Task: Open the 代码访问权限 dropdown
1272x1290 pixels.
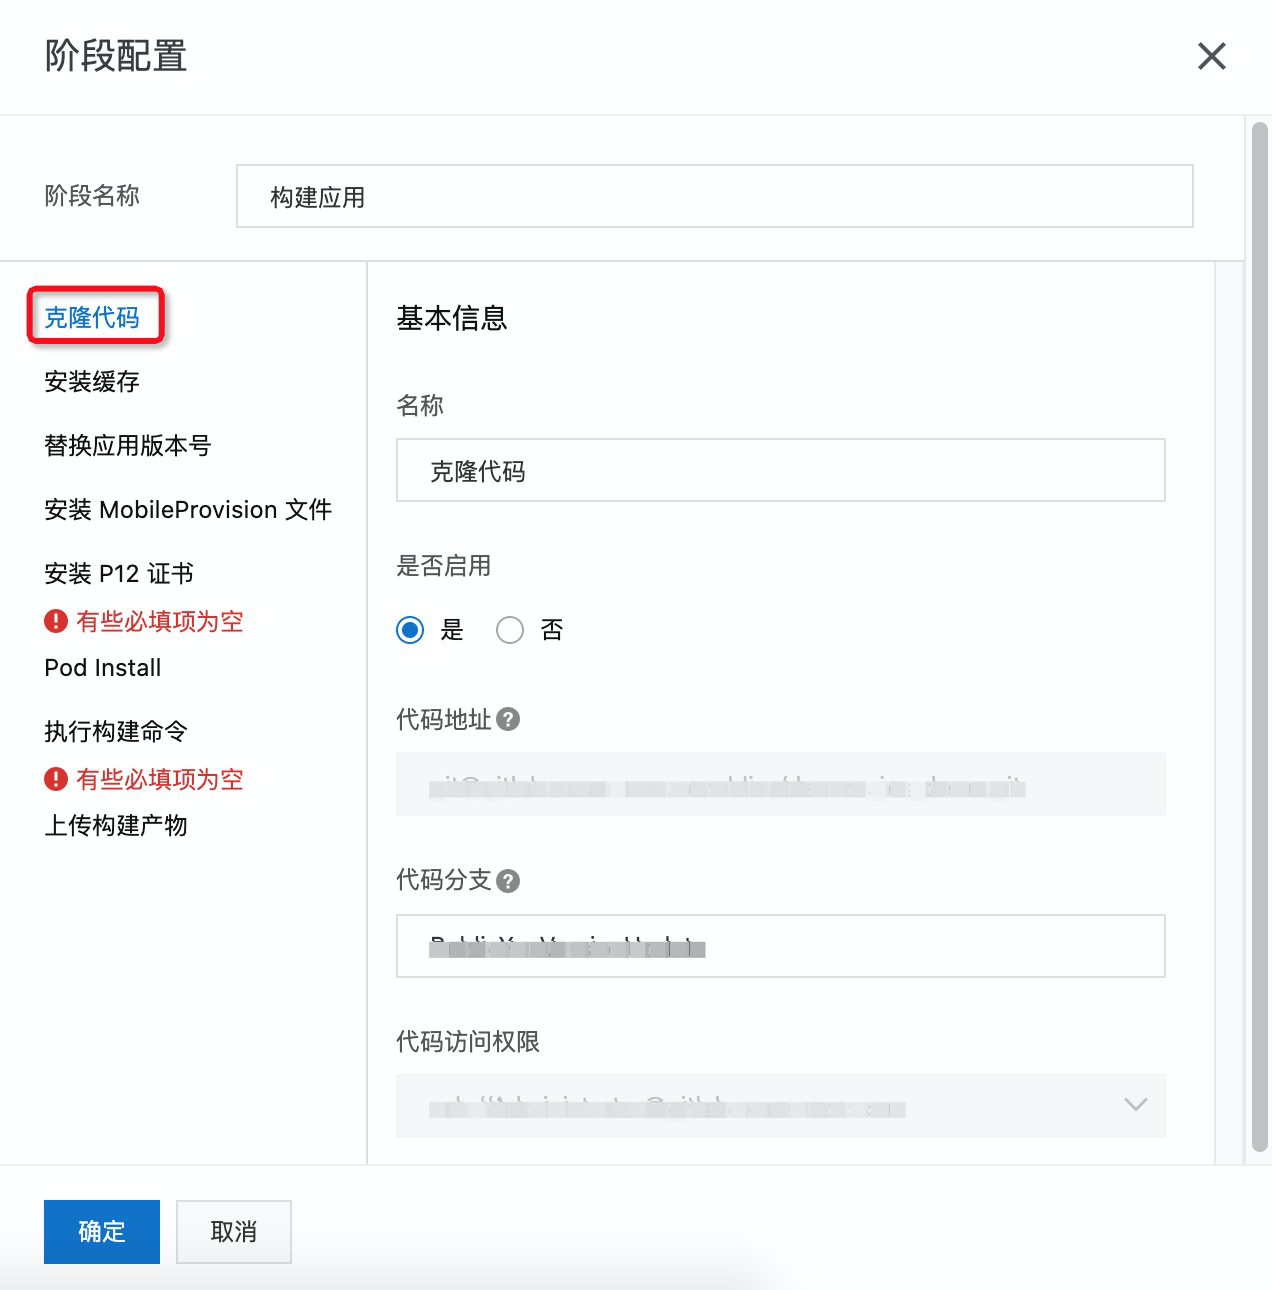Action: tap(781, 1106)
